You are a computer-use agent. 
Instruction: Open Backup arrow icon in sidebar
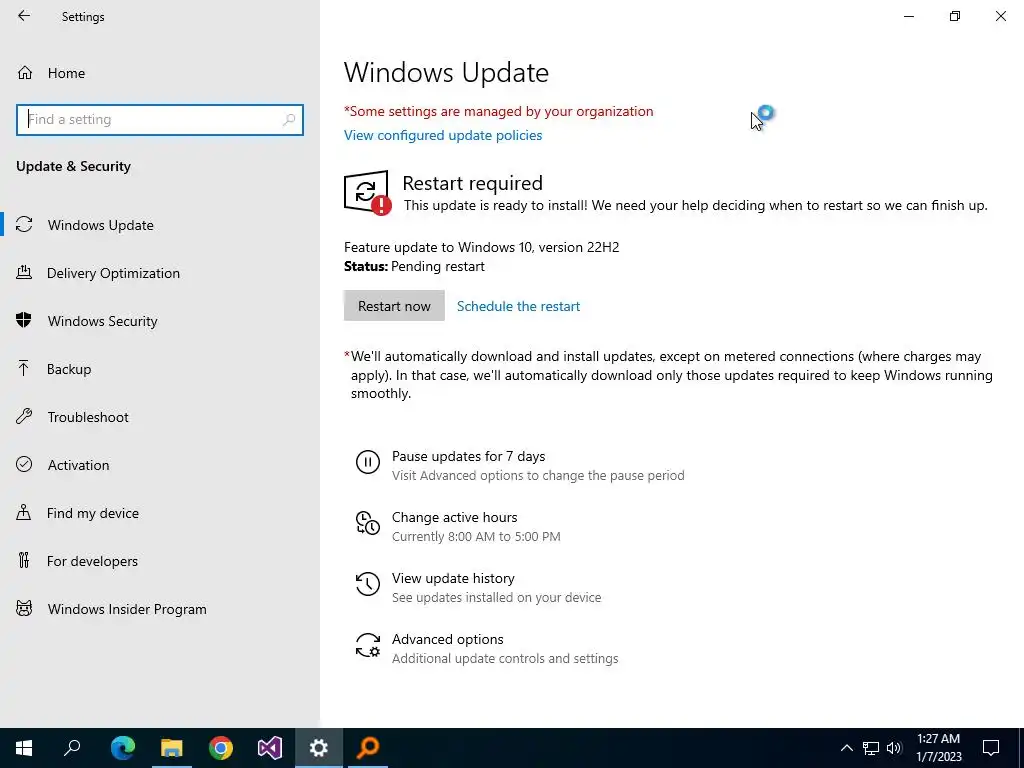click(24, 369)
